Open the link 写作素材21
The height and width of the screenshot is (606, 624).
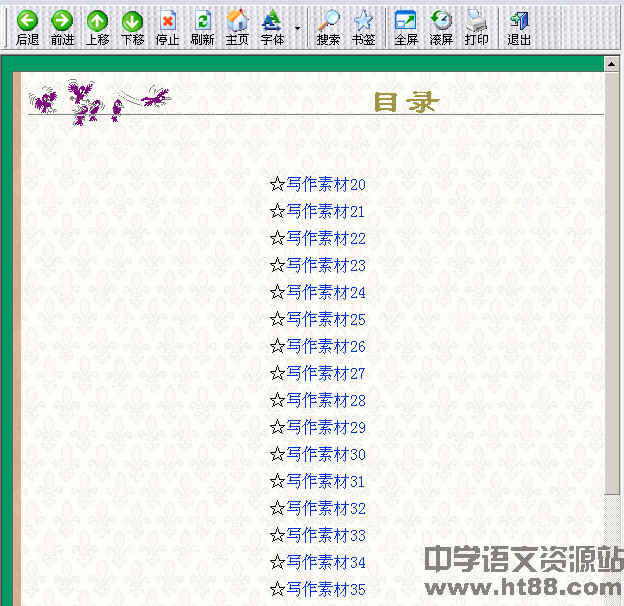[326, 211]
